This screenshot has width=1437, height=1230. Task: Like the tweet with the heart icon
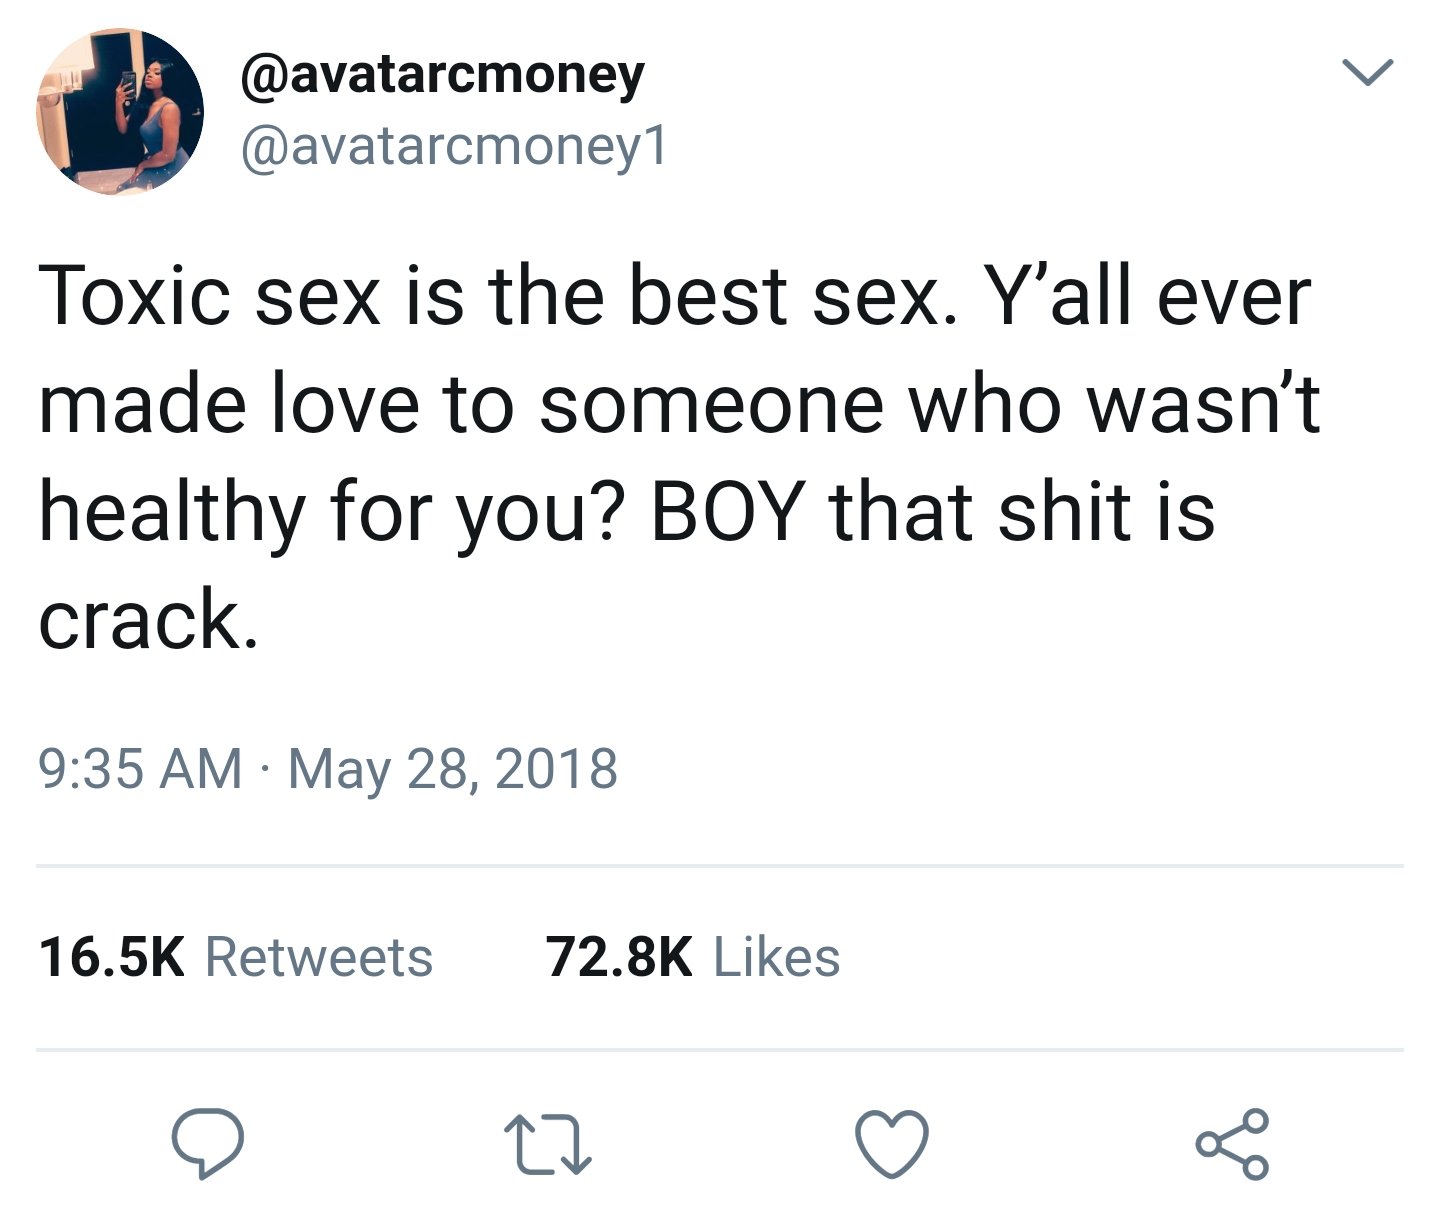[892, 1144]
